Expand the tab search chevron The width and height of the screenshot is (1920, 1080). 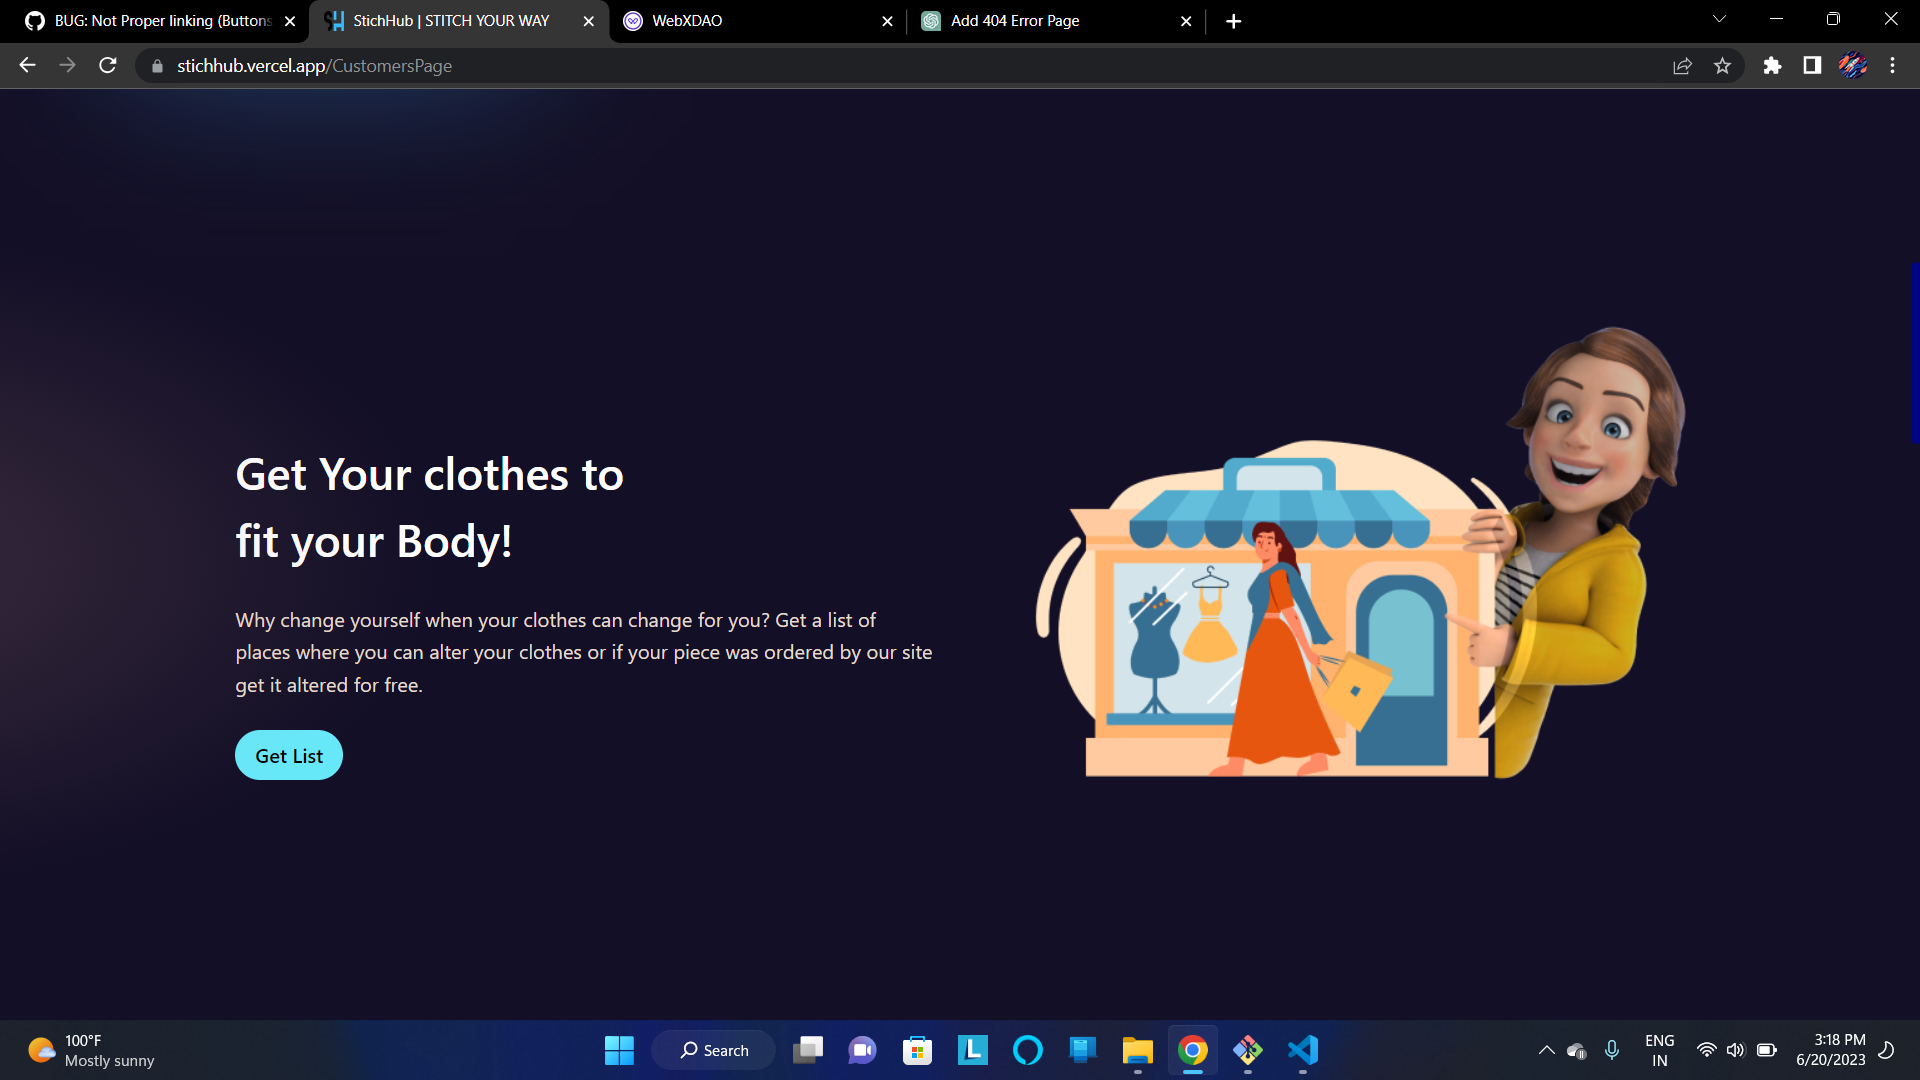pos(1719,19)
